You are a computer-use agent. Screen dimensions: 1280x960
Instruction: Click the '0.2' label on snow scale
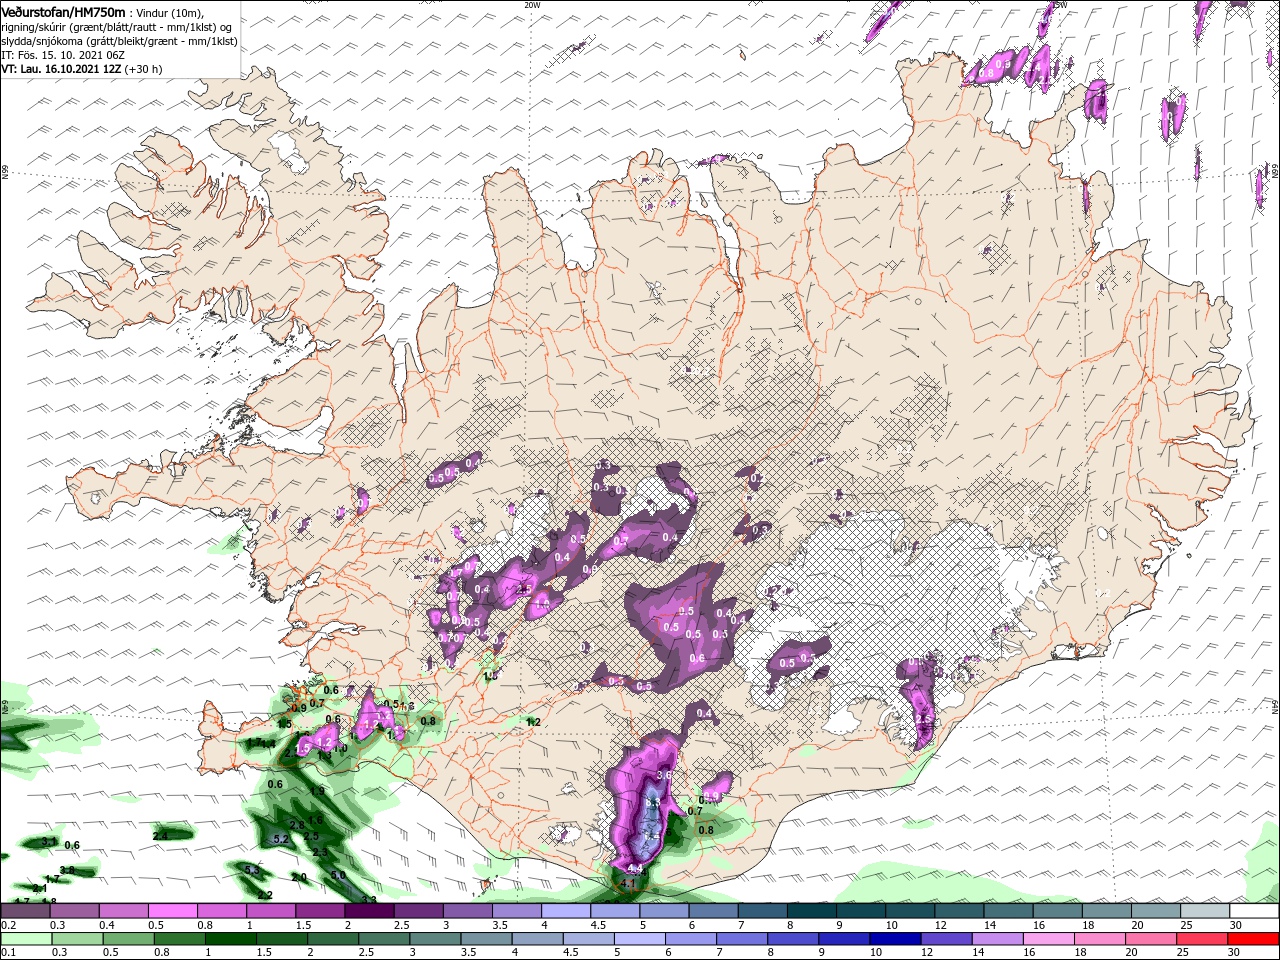point(9,925)
